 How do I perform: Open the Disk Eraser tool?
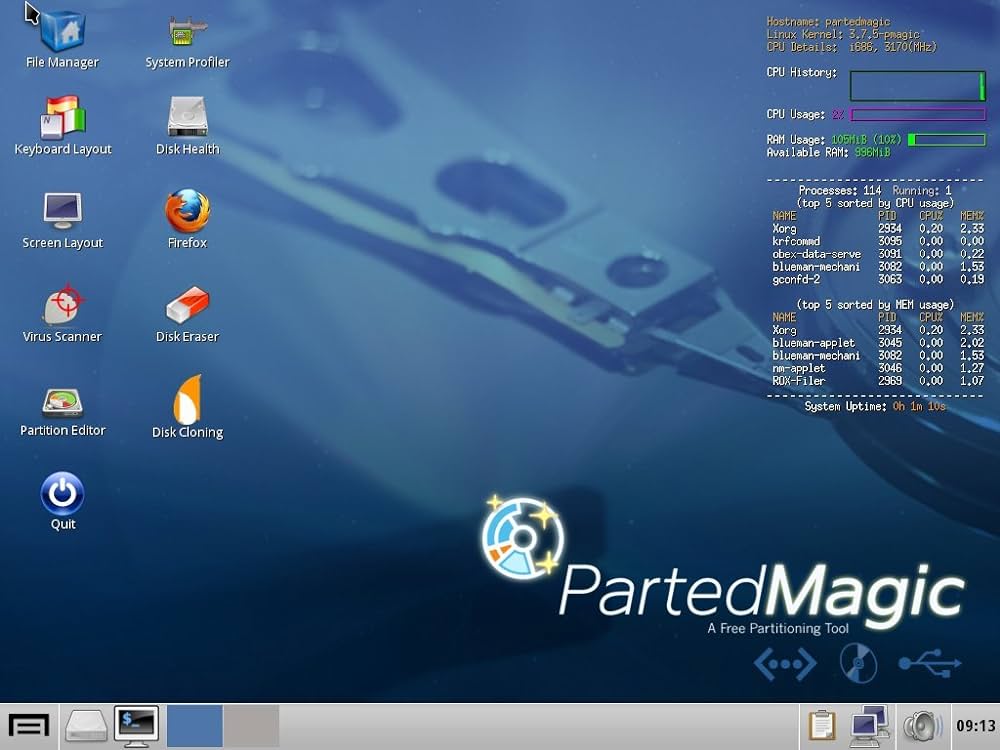(187, 305)
